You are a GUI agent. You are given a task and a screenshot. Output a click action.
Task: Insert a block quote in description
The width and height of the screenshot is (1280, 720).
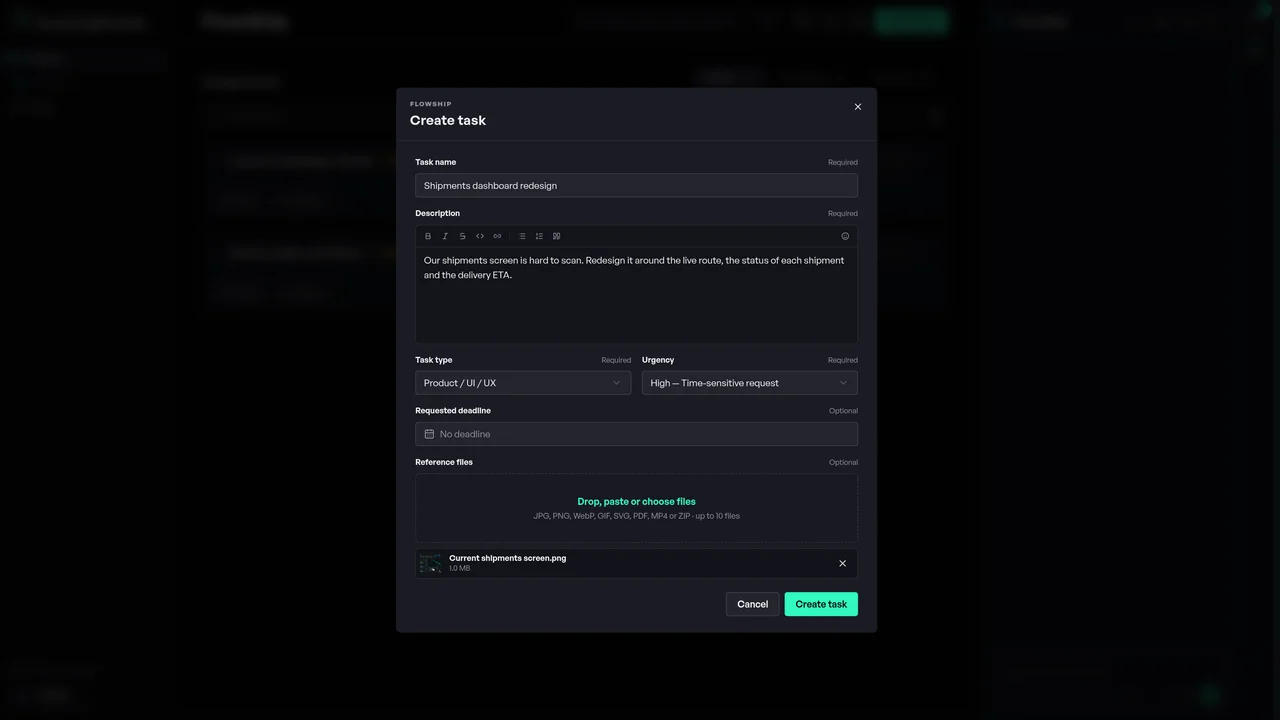[556, 236]
